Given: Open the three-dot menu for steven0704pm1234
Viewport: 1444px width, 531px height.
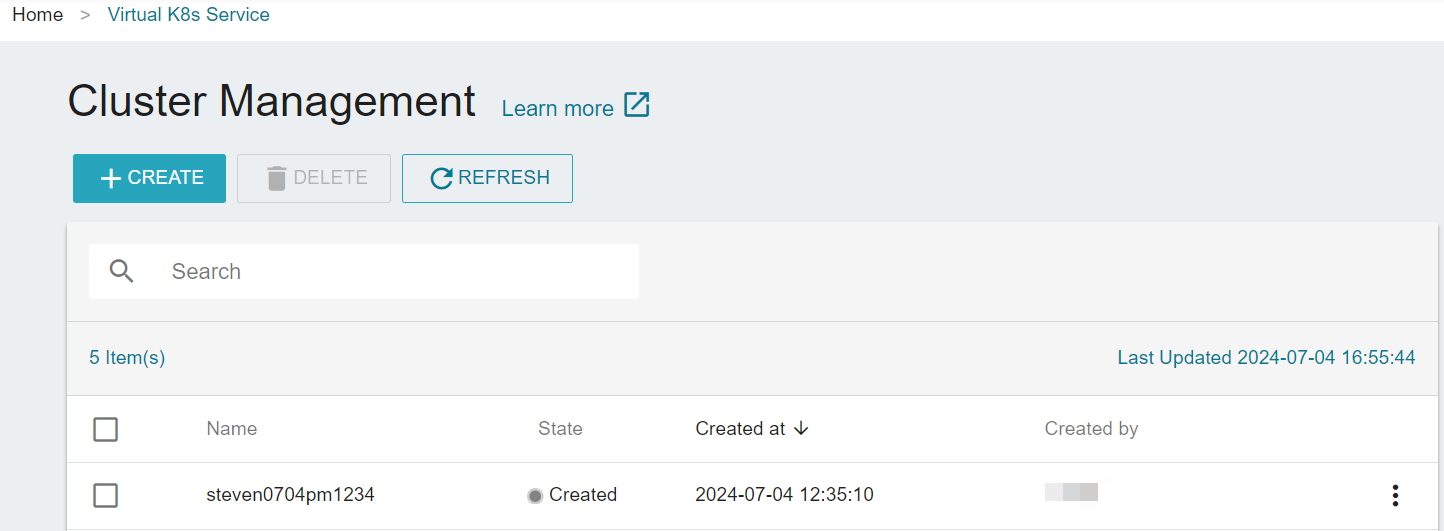Looking at the screenshot, I should tap(1395, 495).
